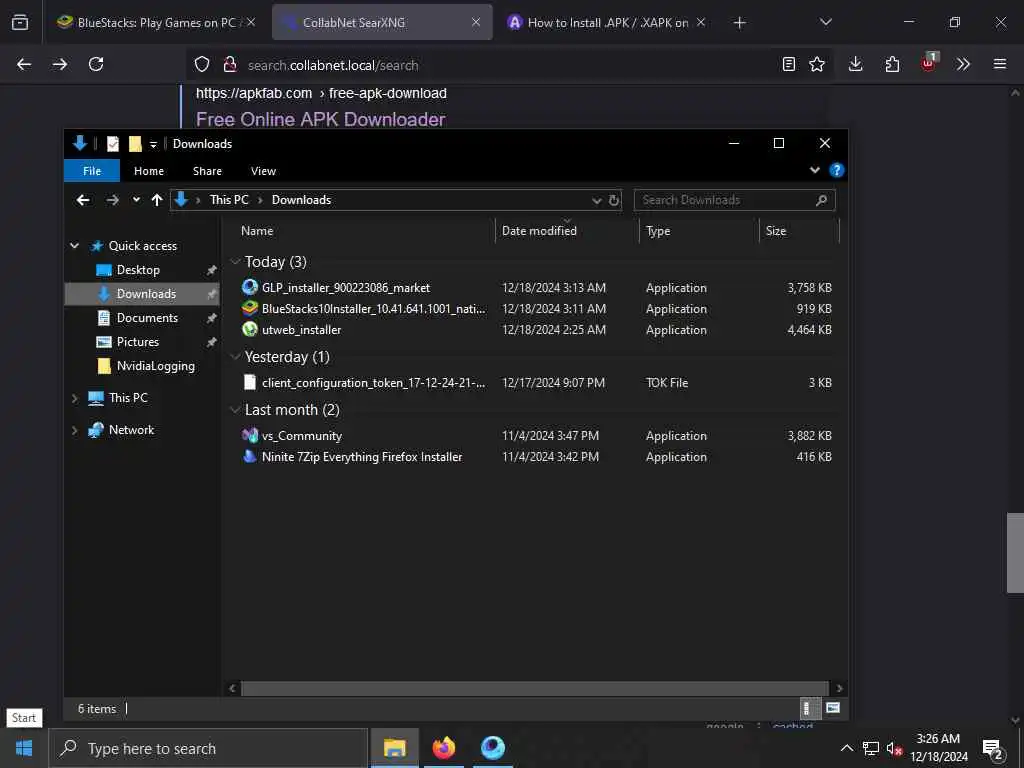This screenshot has height=768, width=1024.
Task: Click New Folder quick access toolbar icon
Action: (135, 144)
